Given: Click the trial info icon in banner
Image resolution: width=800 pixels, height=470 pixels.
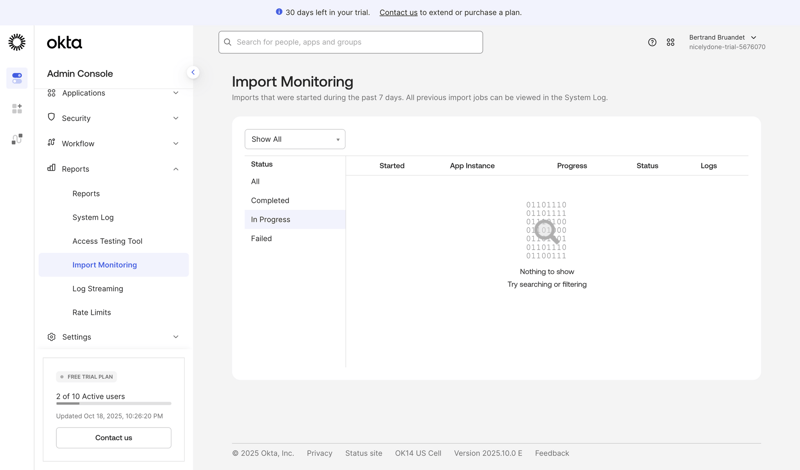Looking at the screenshot, I should pyautogui.click(x=279, y=12).
